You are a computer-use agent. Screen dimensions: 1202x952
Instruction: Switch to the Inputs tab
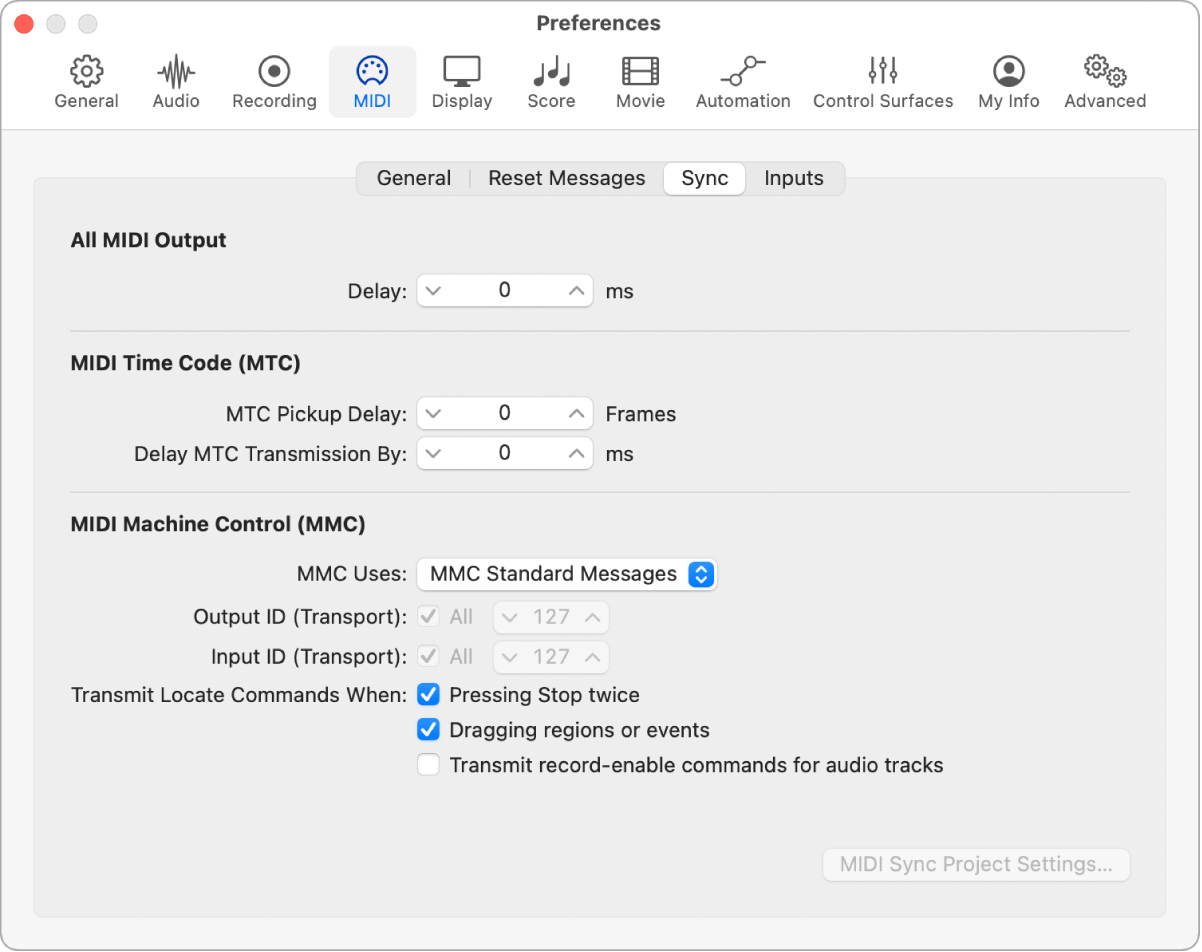tap(794, 178)
